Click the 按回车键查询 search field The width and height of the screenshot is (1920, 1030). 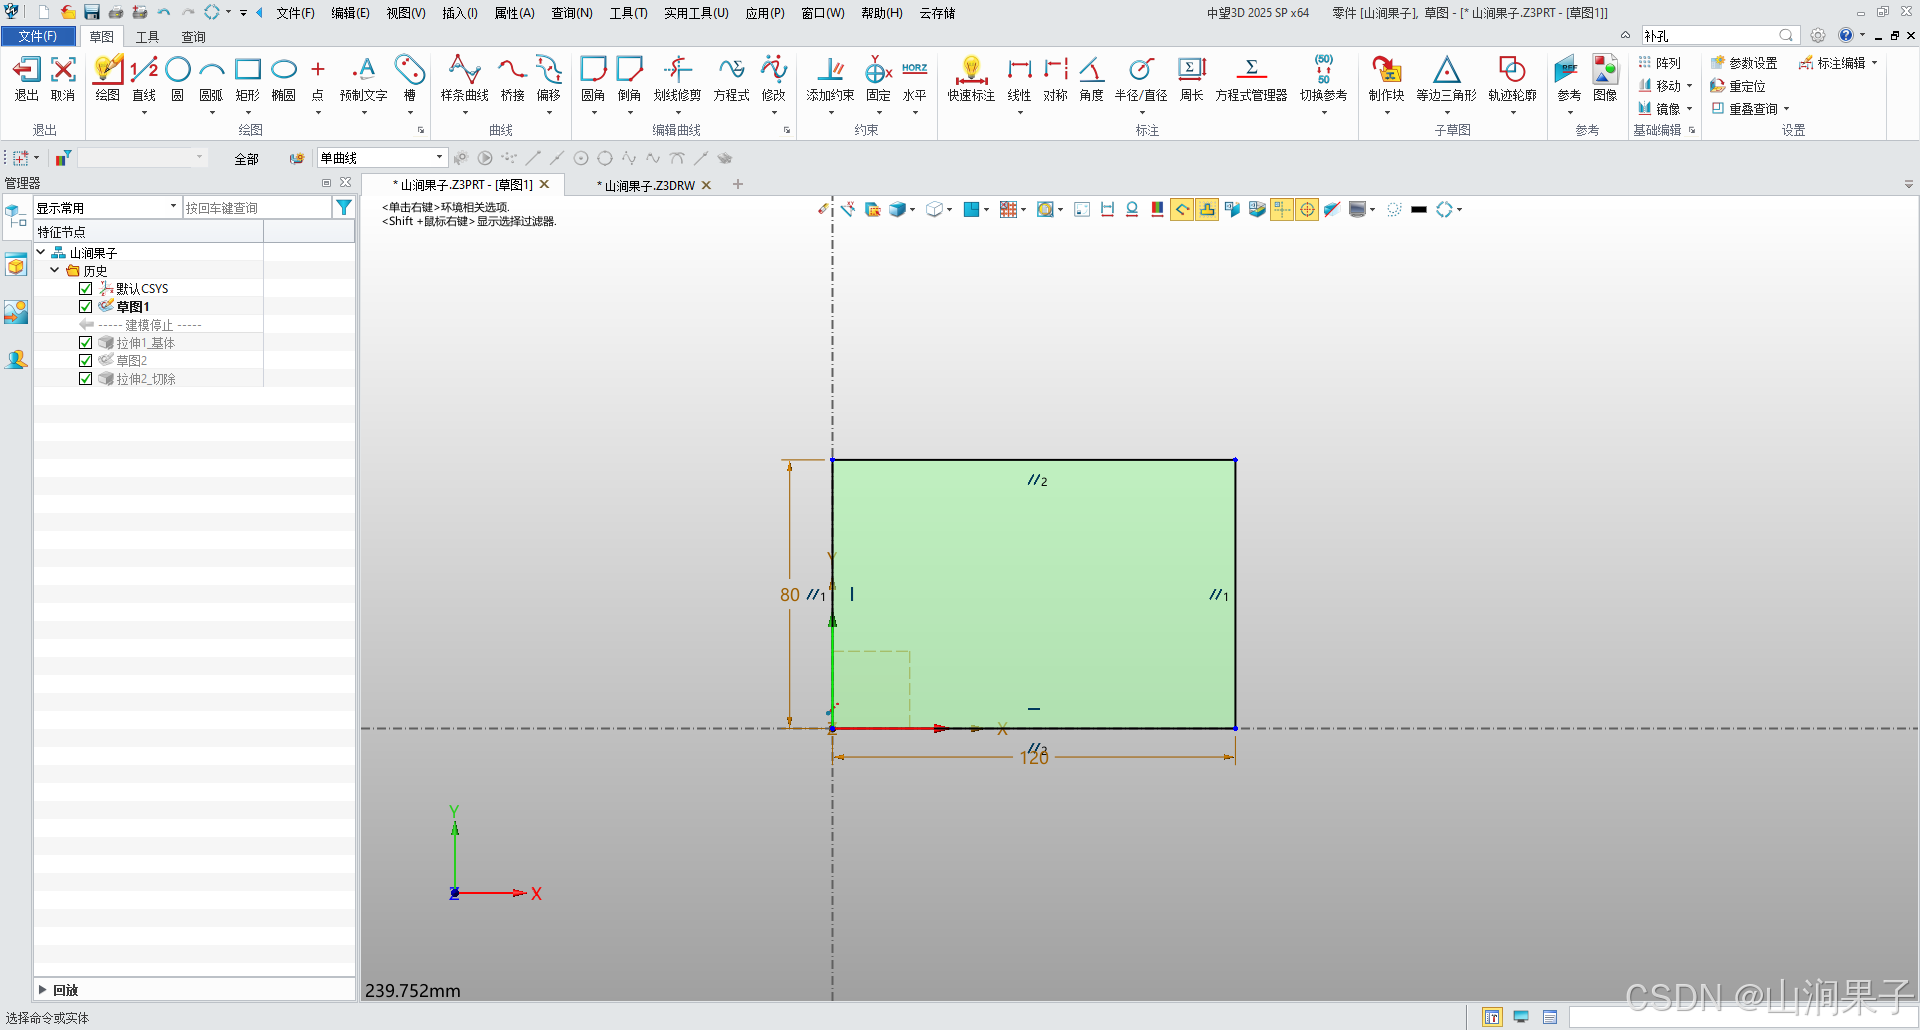[257, 207]
